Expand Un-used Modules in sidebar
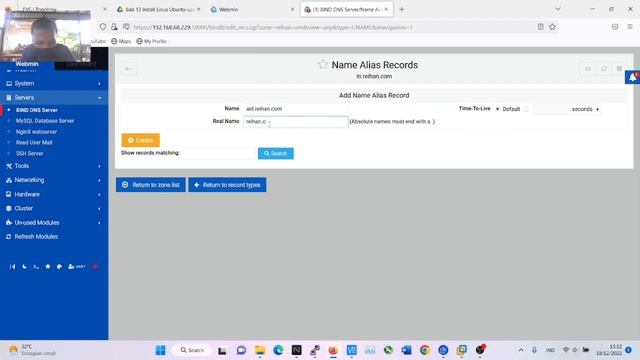This screenshot has height=360, width=640. click(x=54, y=222)
